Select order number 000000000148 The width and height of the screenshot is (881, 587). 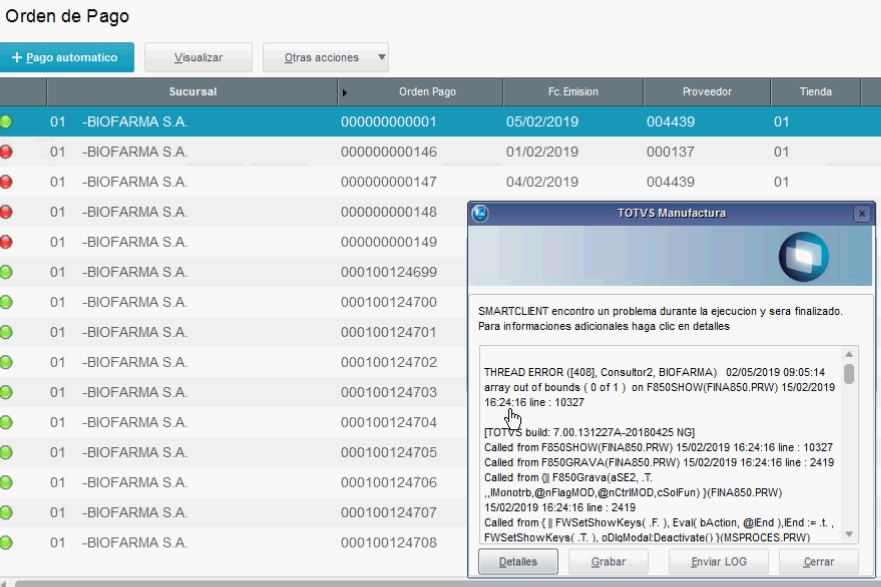(x=388, y=212)
